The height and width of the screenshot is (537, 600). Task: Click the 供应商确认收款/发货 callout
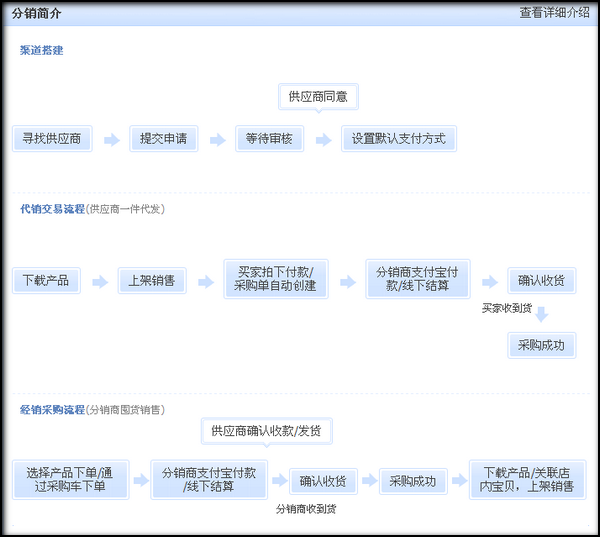click(x=266, y=431)
